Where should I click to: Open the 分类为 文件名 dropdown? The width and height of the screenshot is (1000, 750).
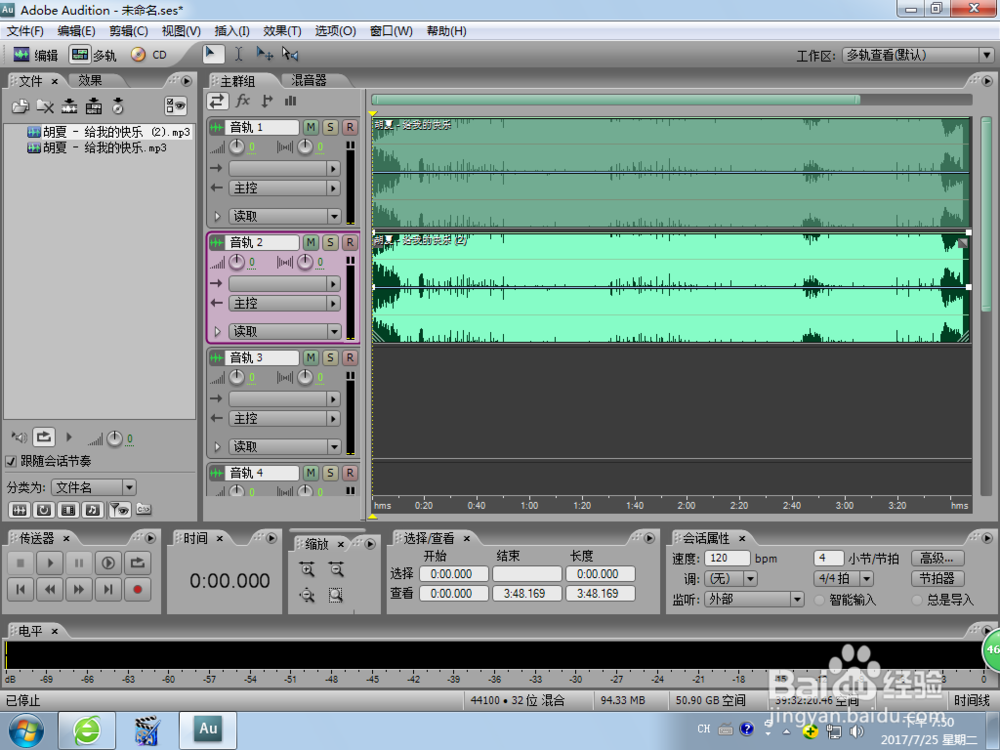pos(94,487)
